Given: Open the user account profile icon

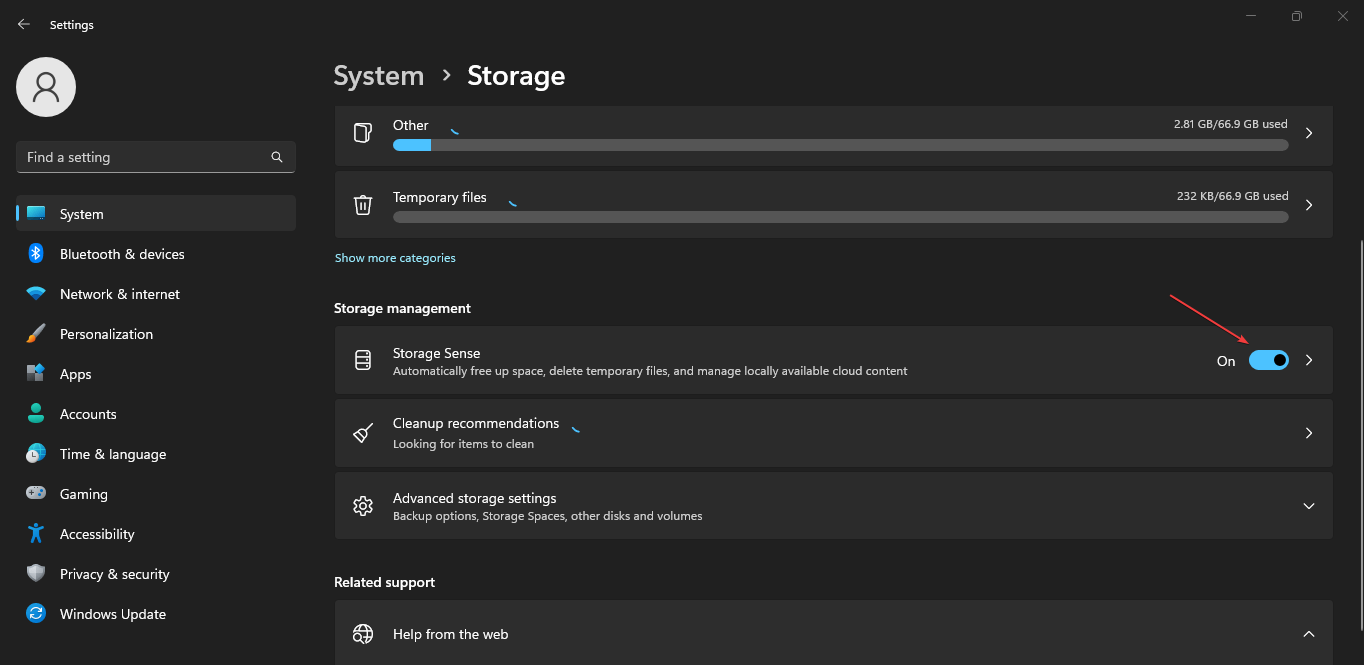Looking at the screenshot, I should click(x=45, y=87).
